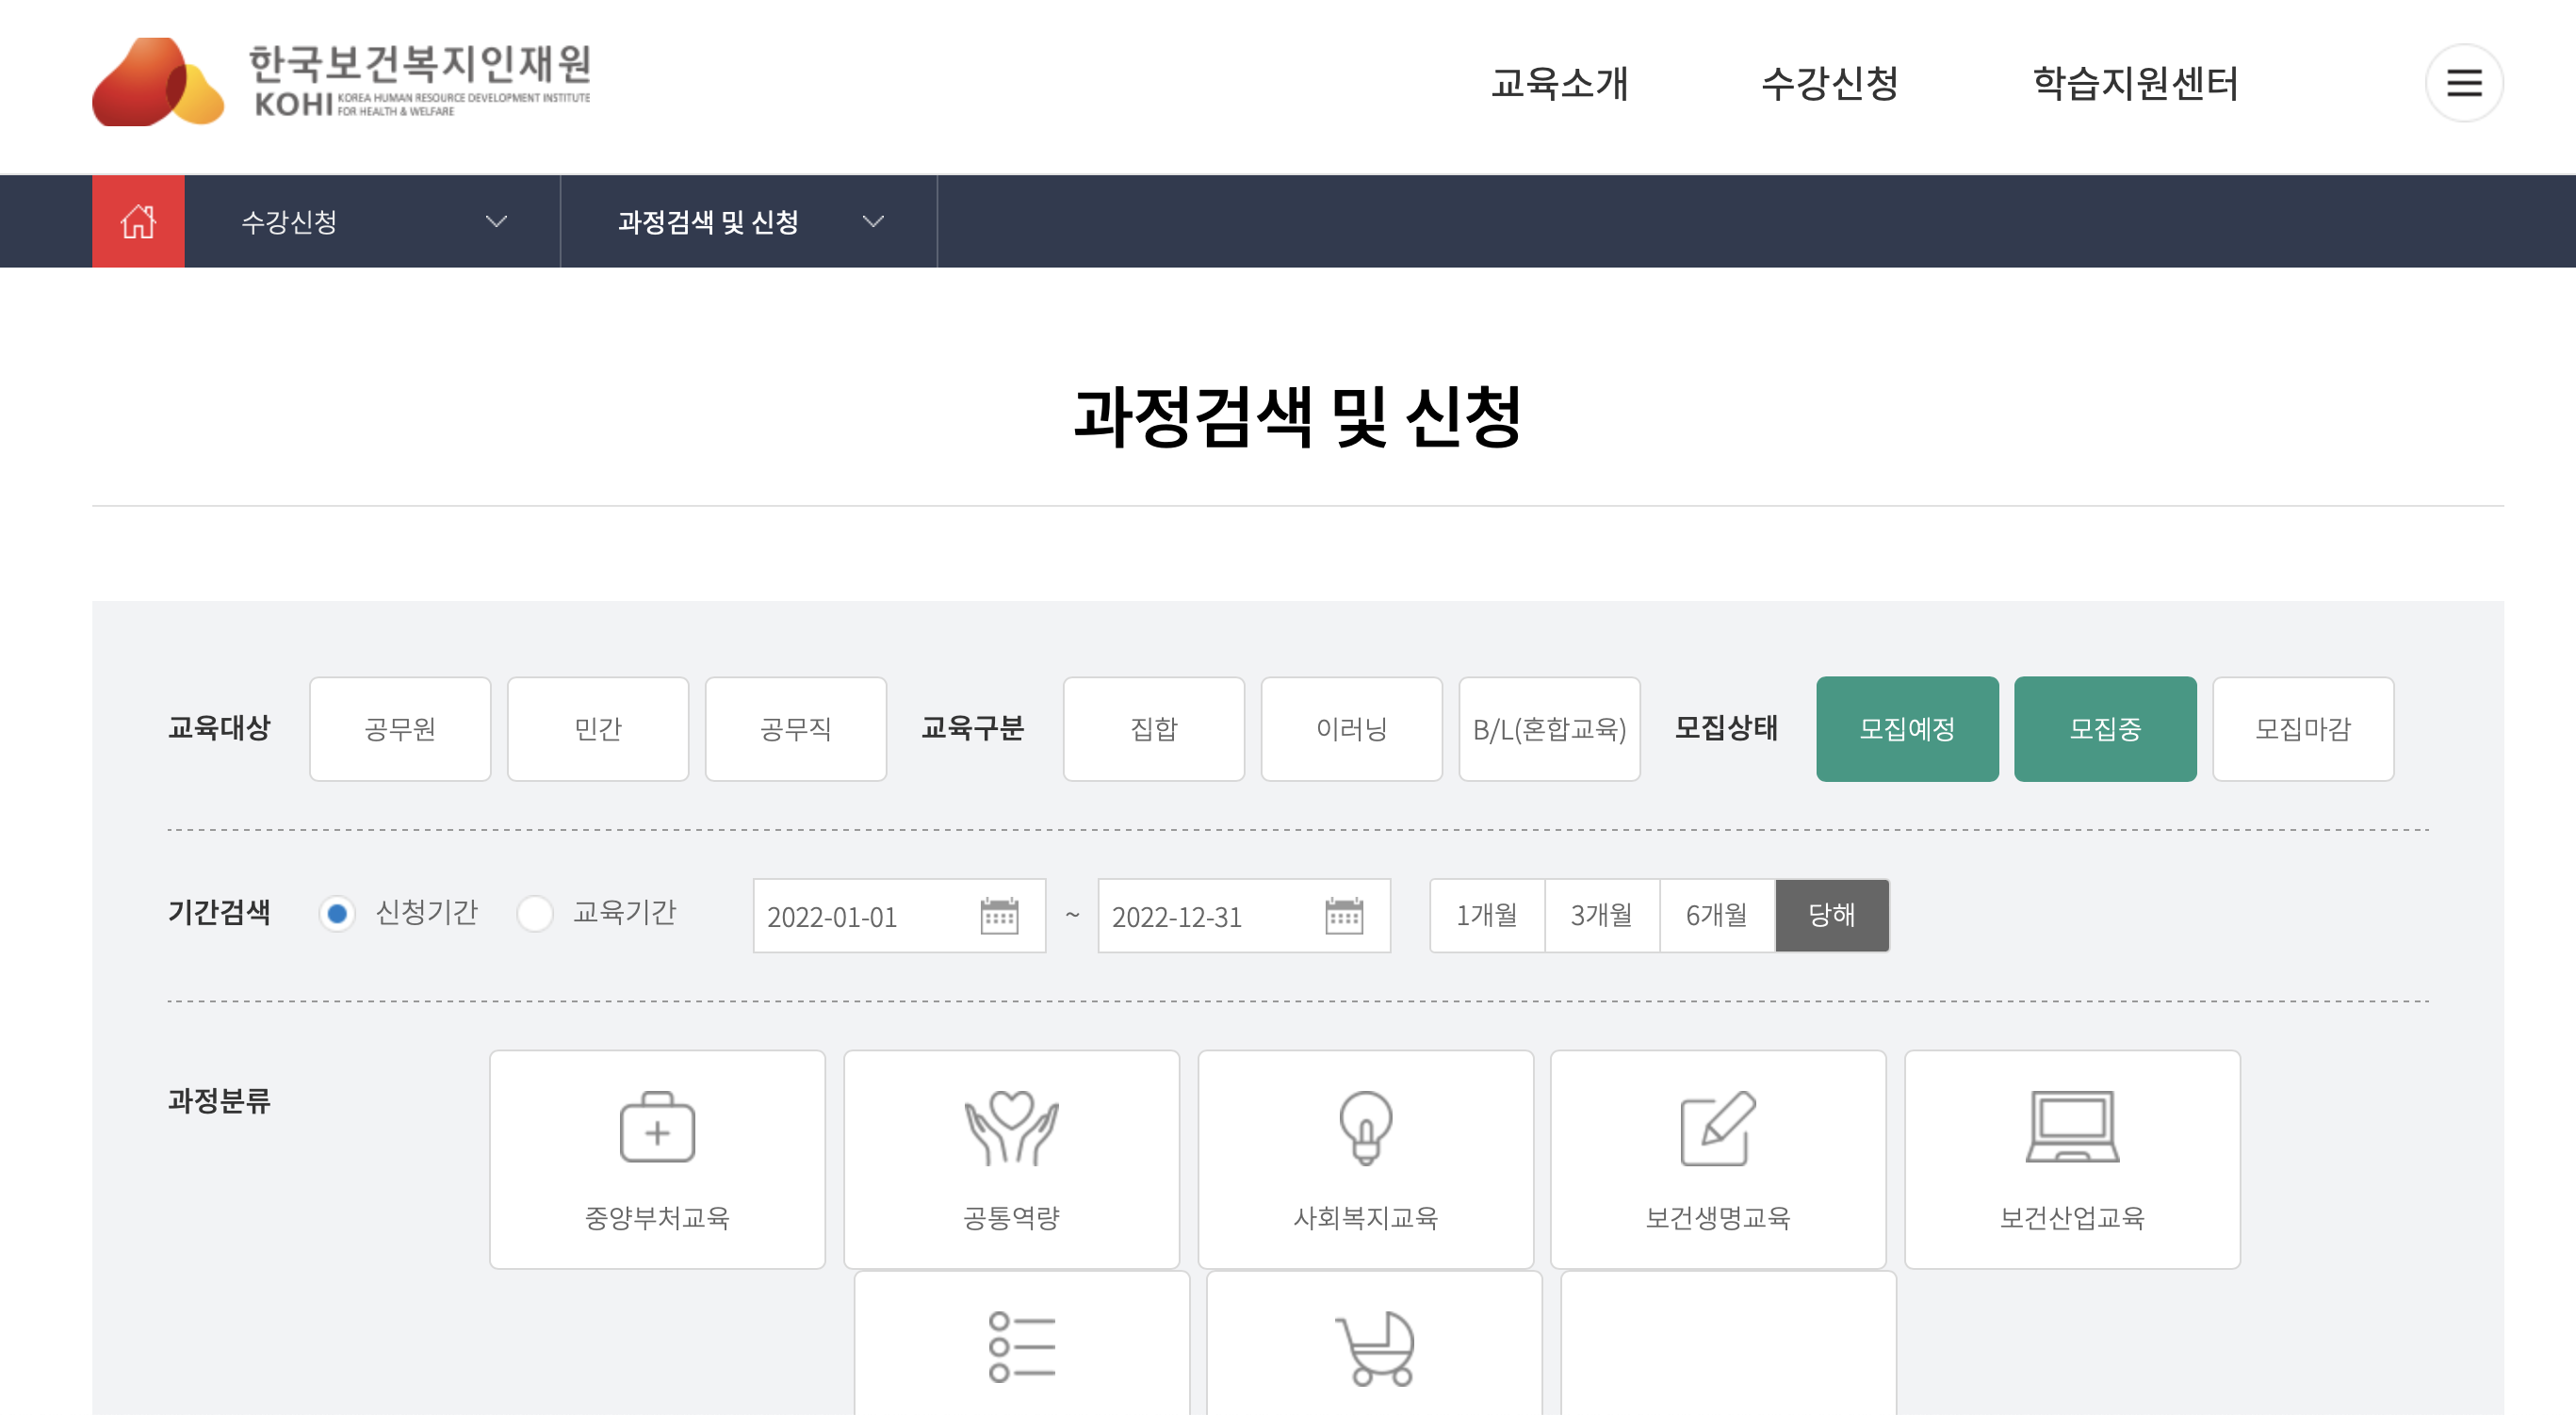
Task: Select 교육기간 radio button
Action: click(535, 913)
